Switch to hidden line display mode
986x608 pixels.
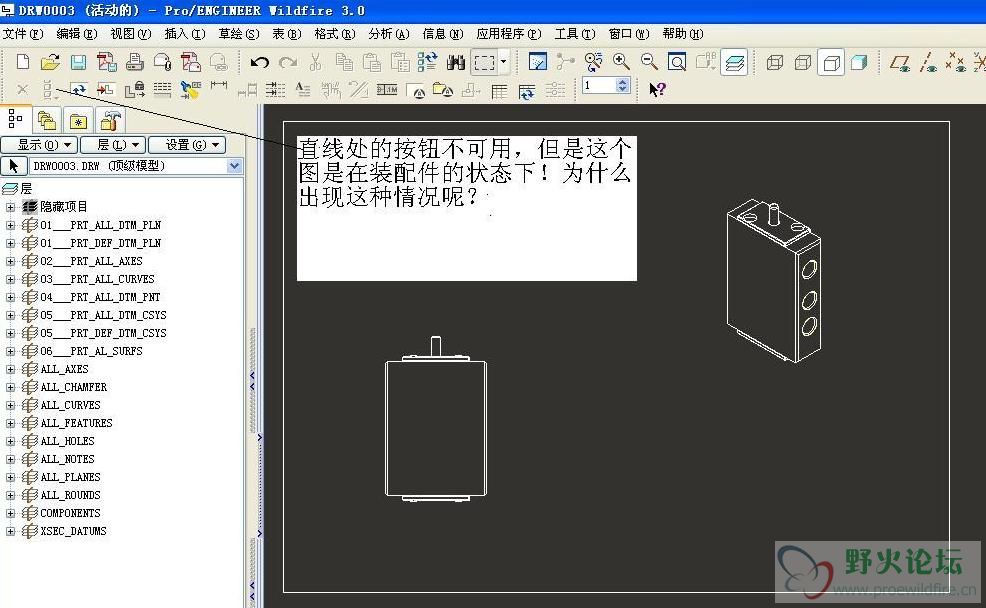[x=803, y=62]
